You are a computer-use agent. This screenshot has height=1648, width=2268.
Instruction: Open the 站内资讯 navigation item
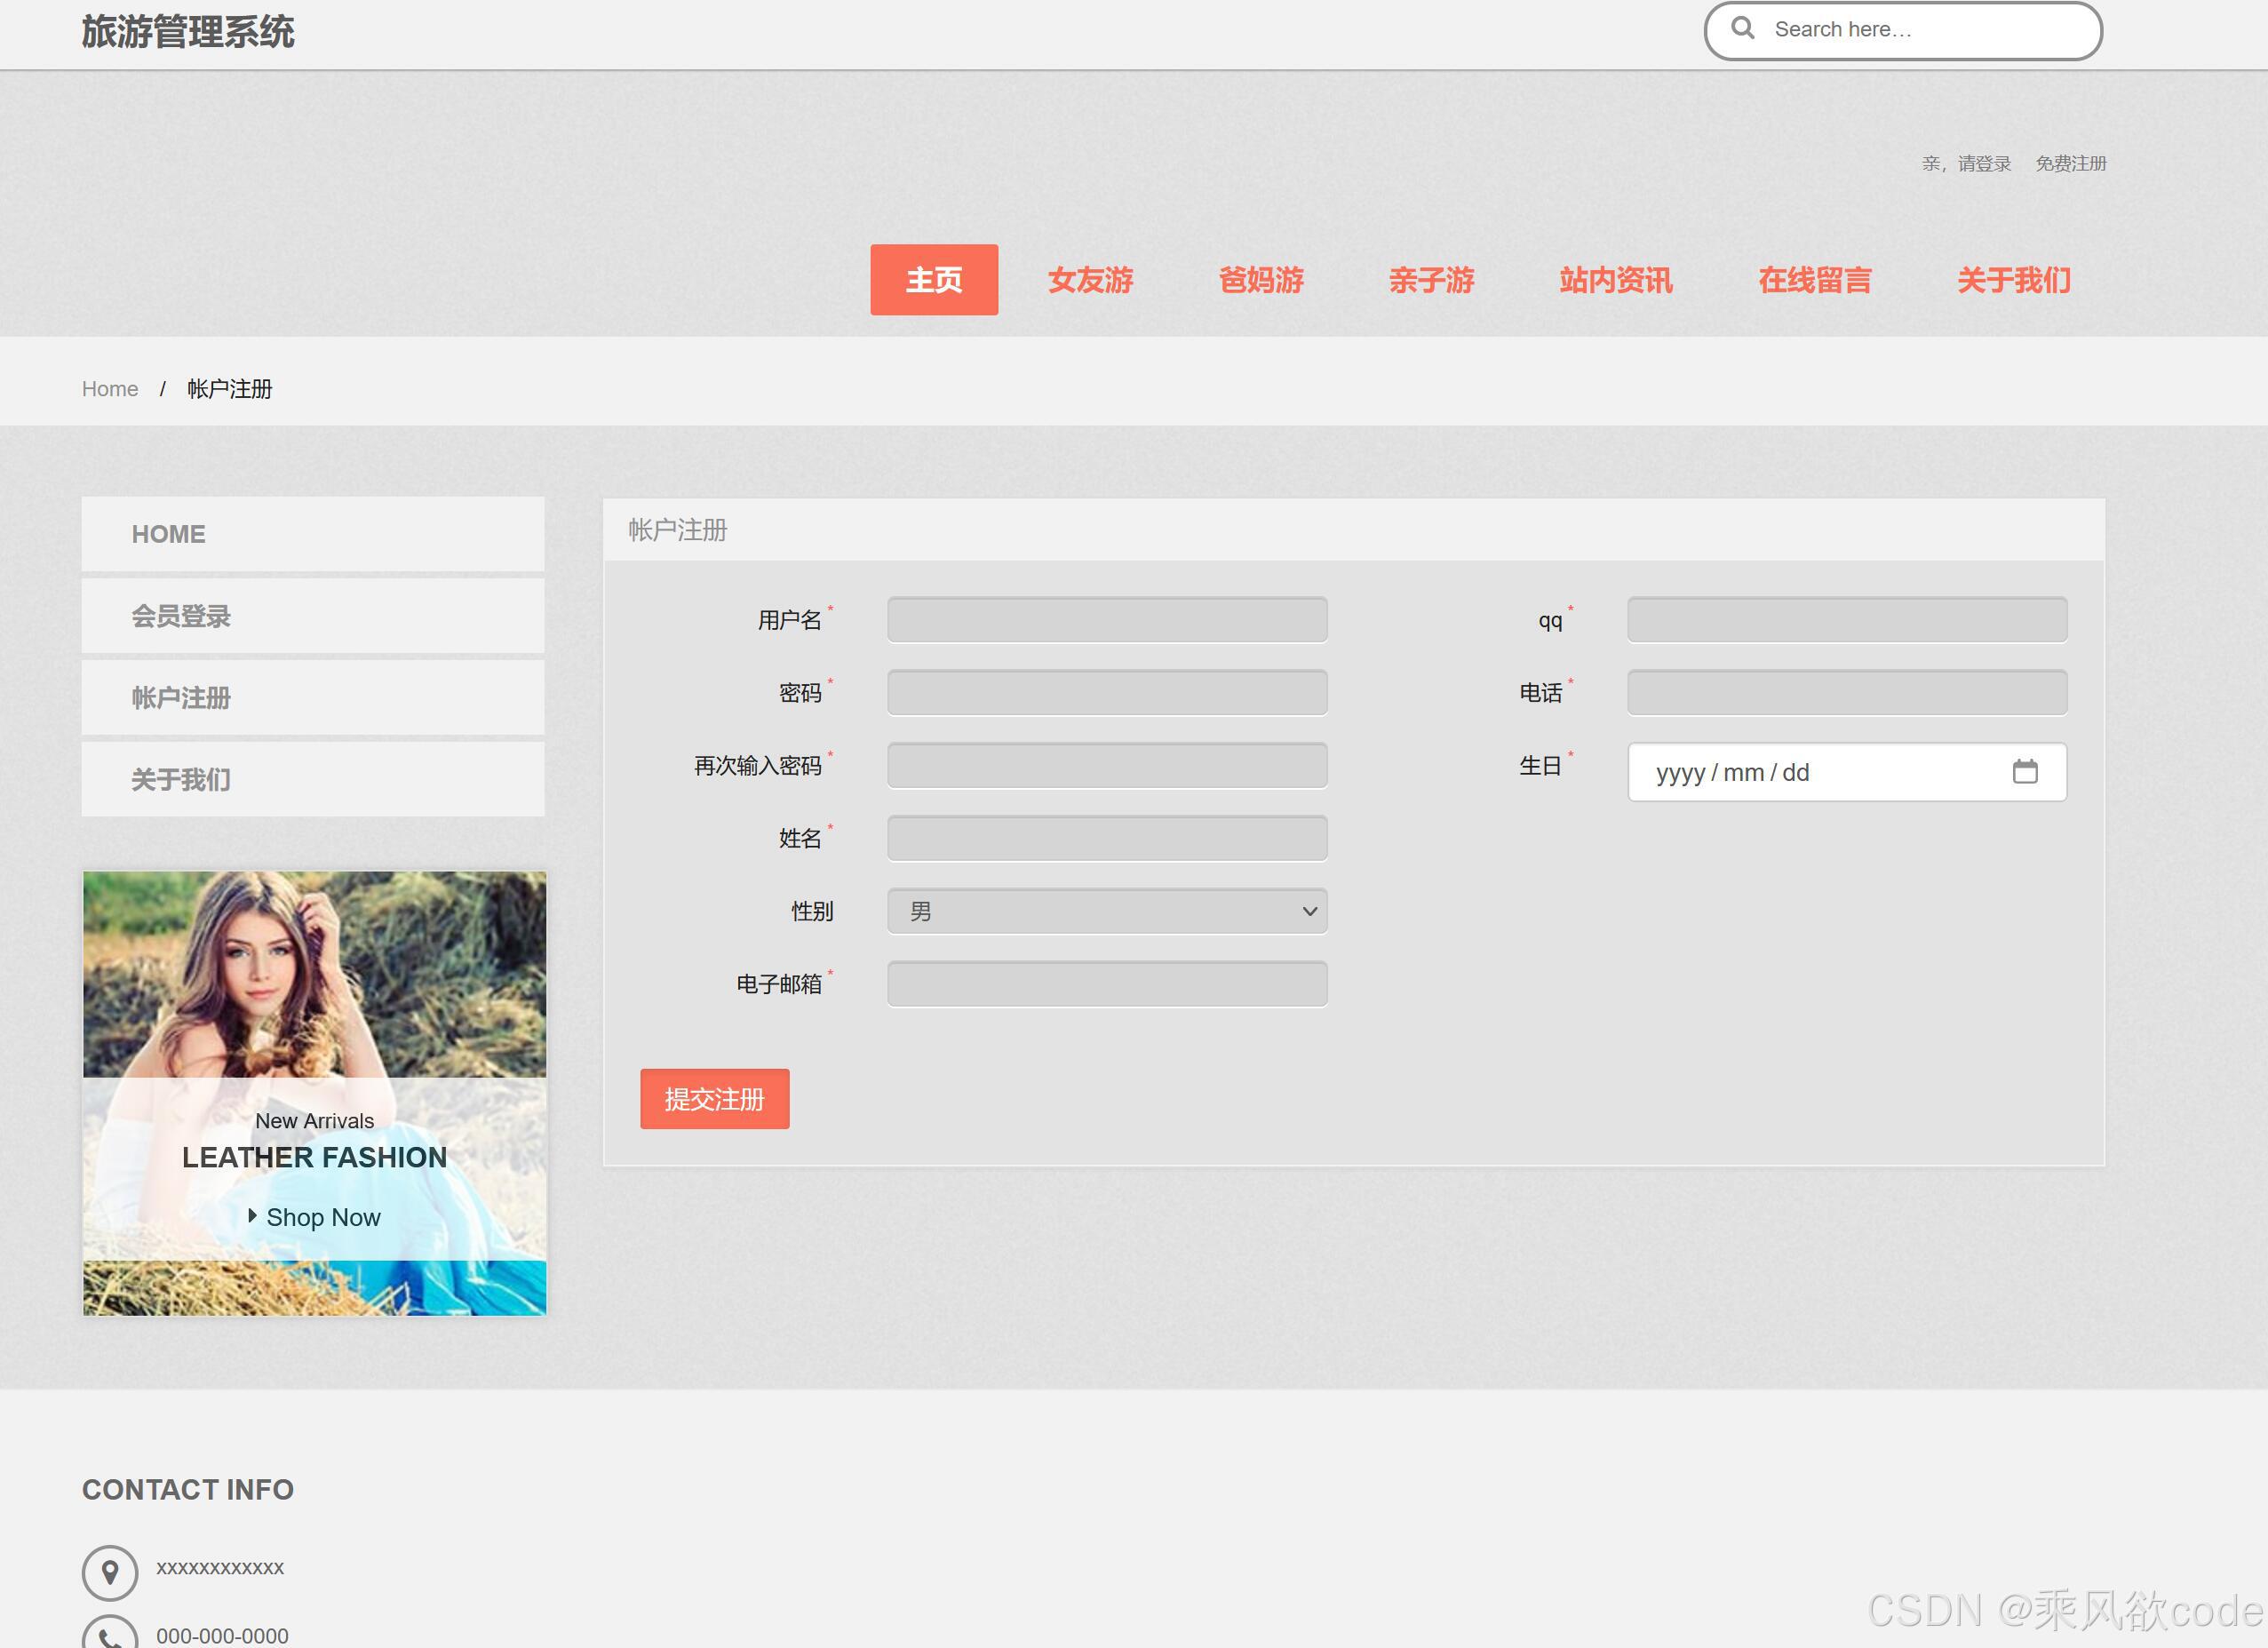pos(1615,280)
